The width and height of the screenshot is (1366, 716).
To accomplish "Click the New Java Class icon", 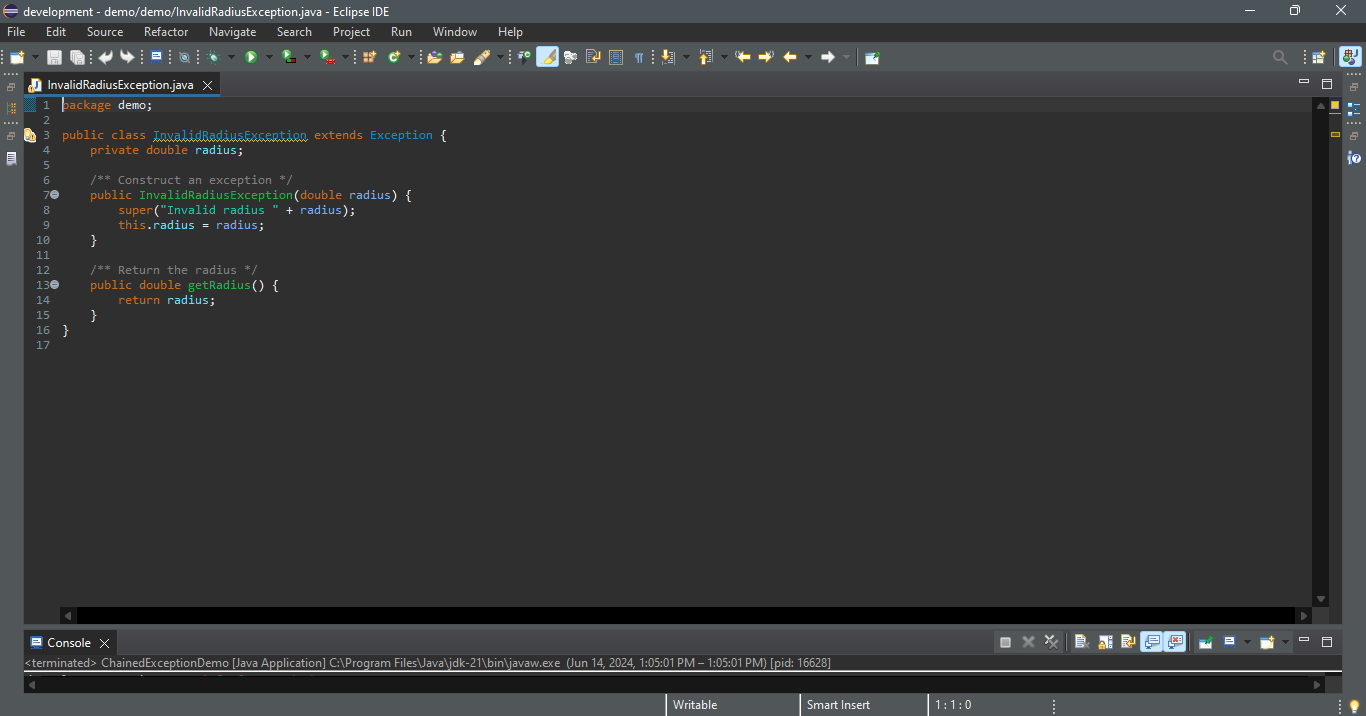I will click(394, 58).
